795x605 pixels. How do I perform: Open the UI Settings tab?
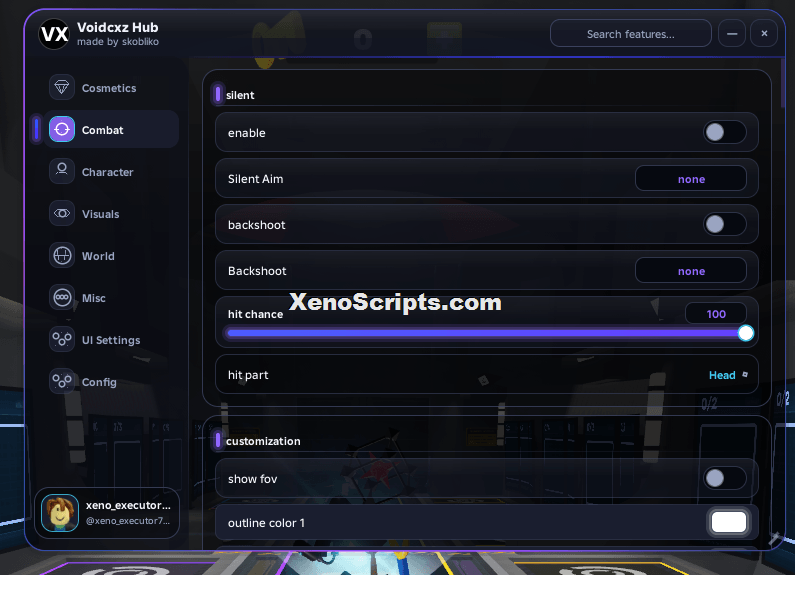111,340
